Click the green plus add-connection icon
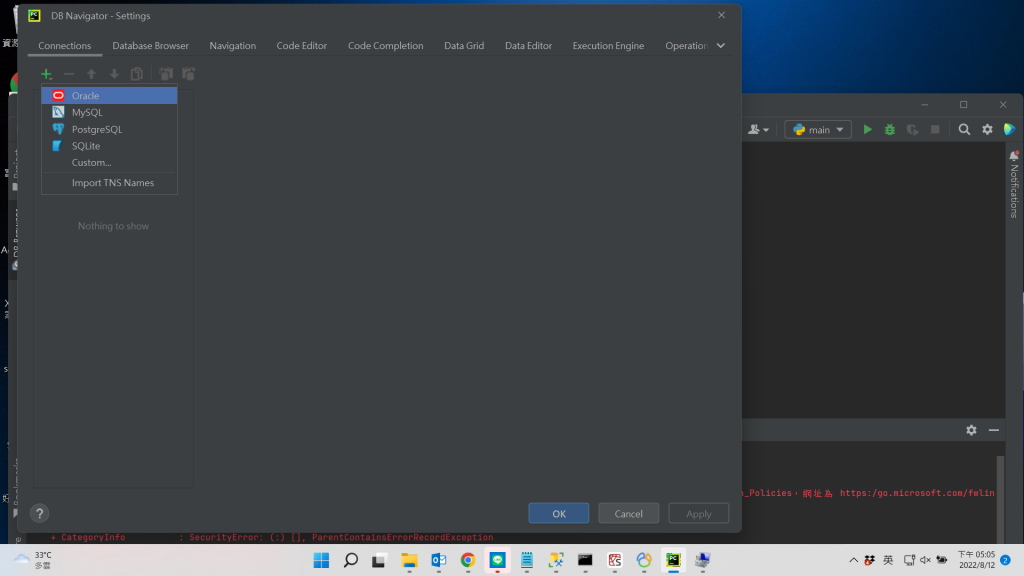The height and width of the screenshot is (576, 1024). point(46,74)
